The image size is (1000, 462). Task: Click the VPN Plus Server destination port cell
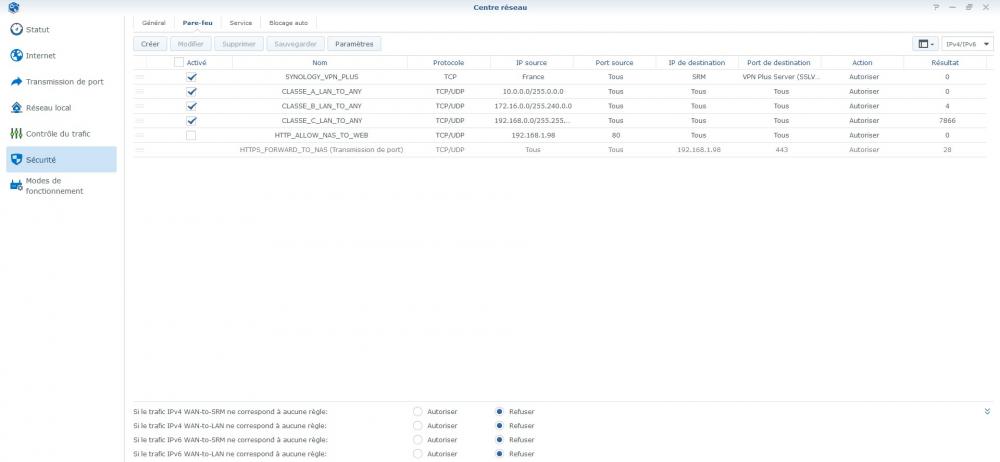click(781, 77)
